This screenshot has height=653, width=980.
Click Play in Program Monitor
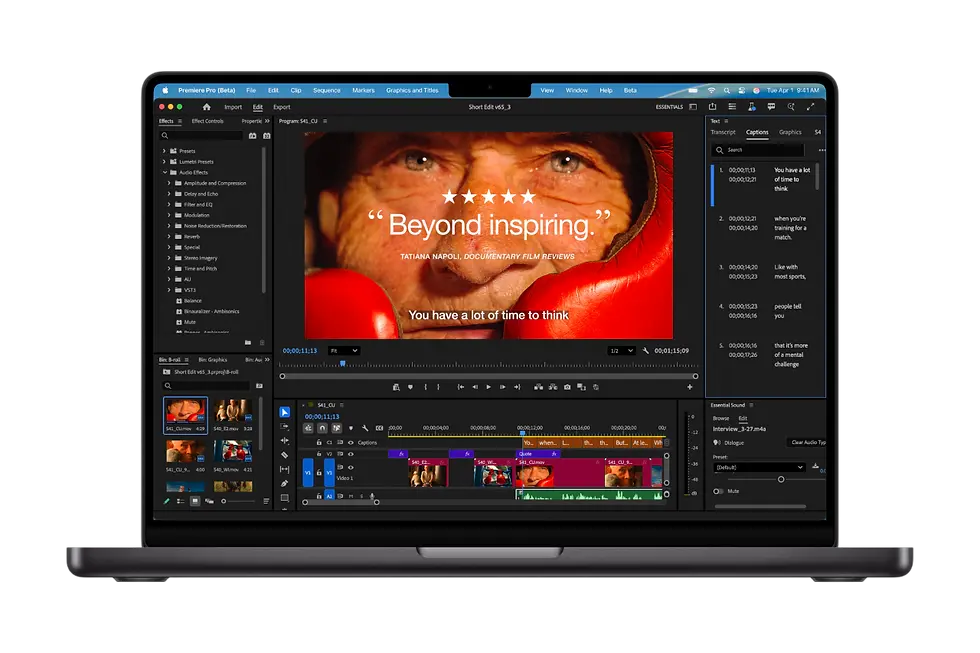tap(489, 387)
